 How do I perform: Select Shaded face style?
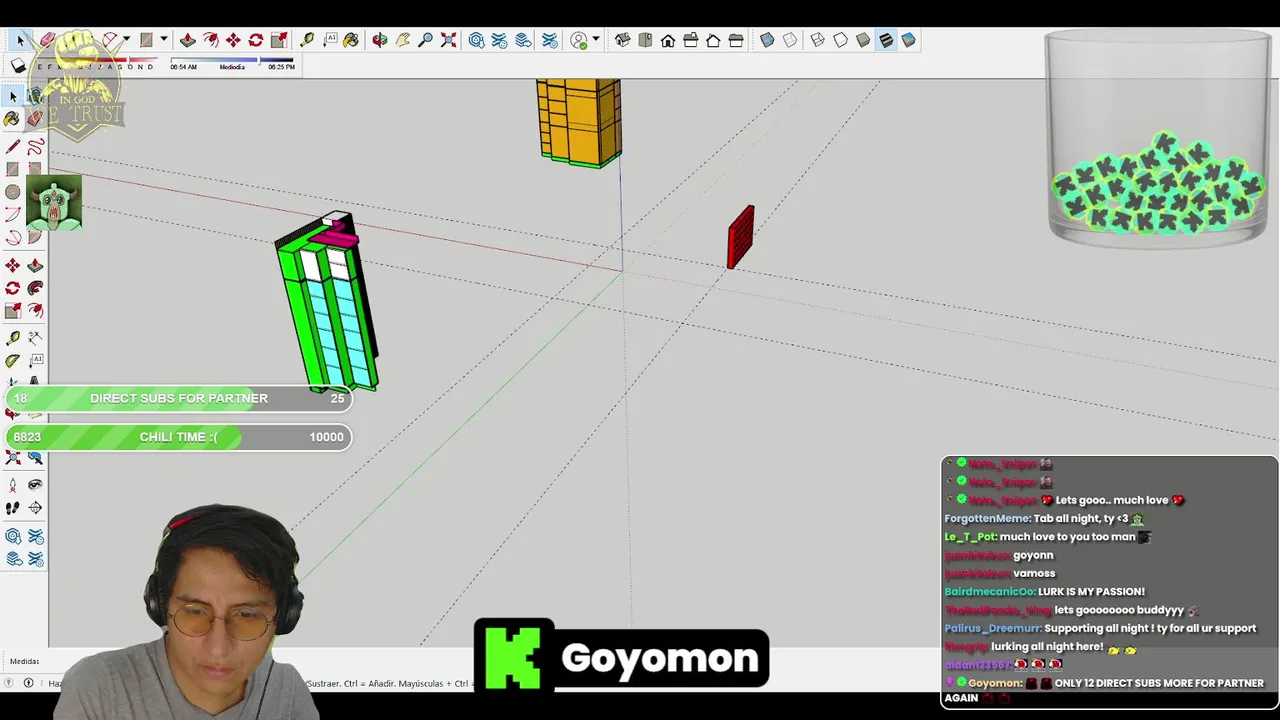point(863,40)
